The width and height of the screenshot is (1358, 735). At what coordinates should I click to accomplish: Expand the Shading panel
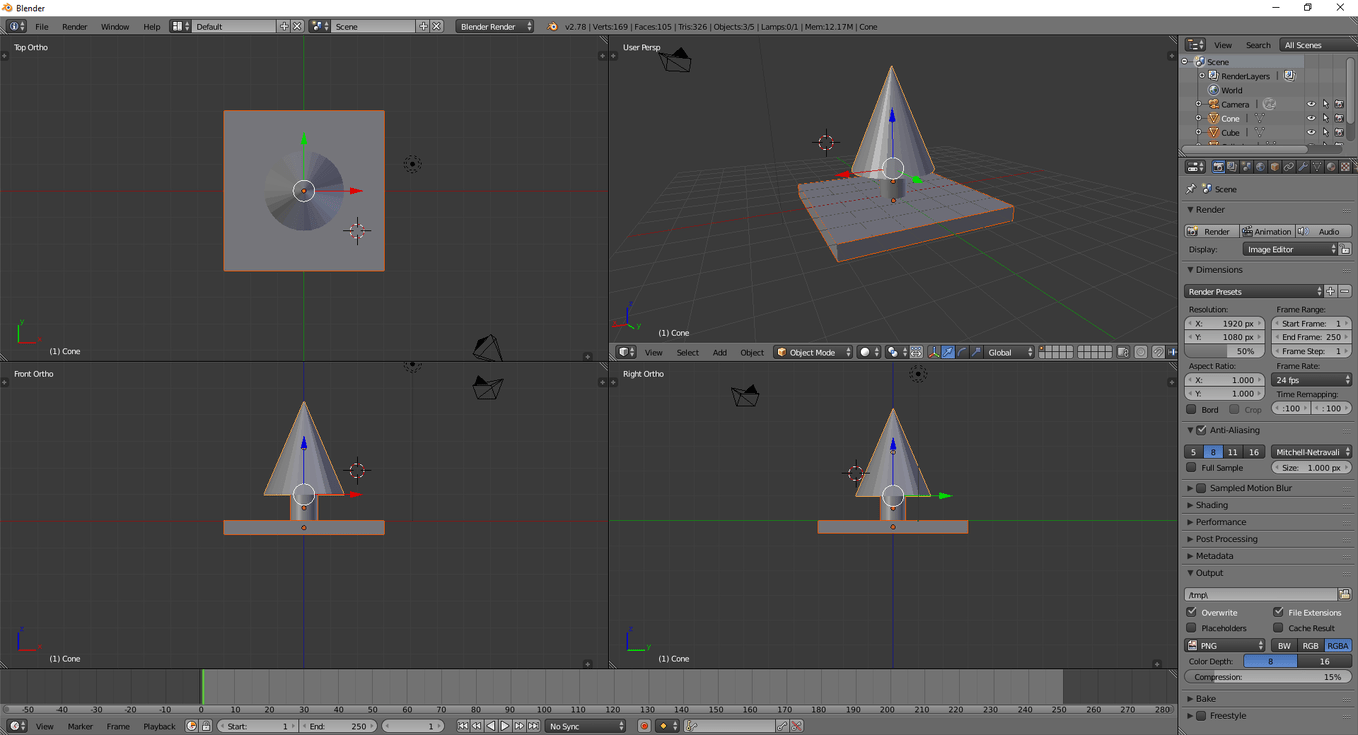pos(1212,505)
